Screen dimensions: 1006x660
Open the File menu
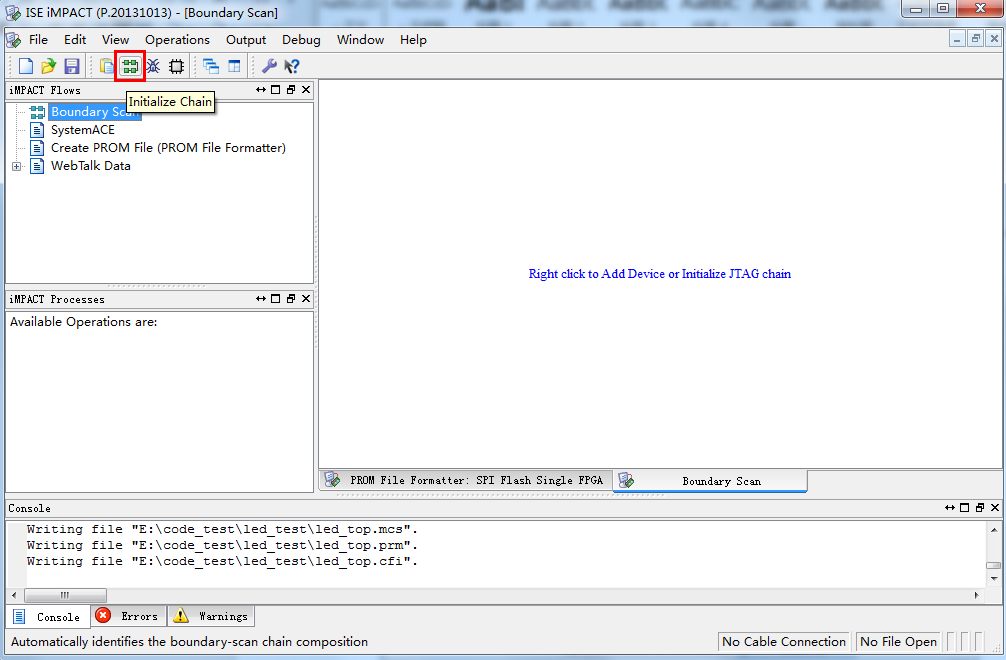tap(38, 40)
